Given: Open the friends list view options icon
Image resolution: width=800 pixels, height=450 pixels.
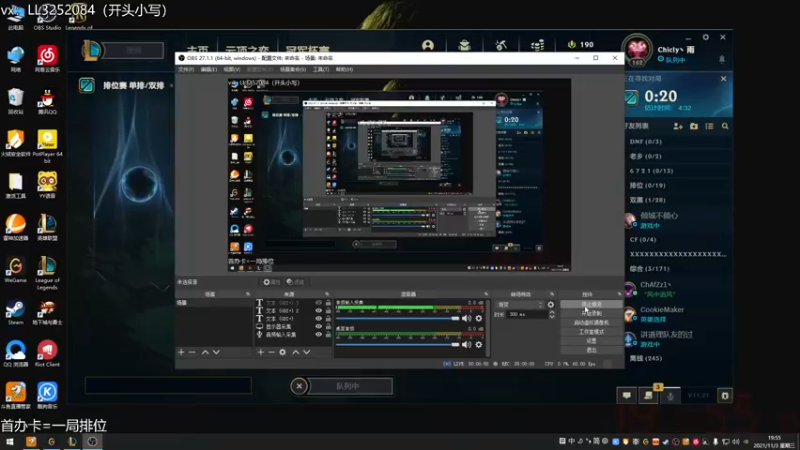Looking at the screenshot, I should click(x=709, y=126).
